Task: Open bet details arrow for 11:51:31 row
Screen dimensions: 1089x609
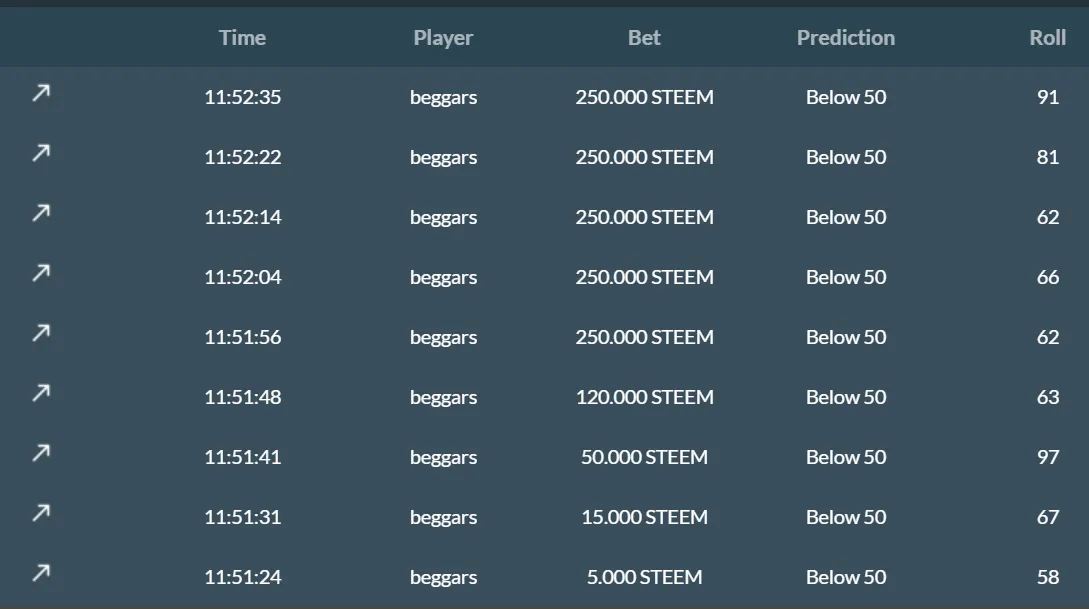Action: tap(41, 513)
